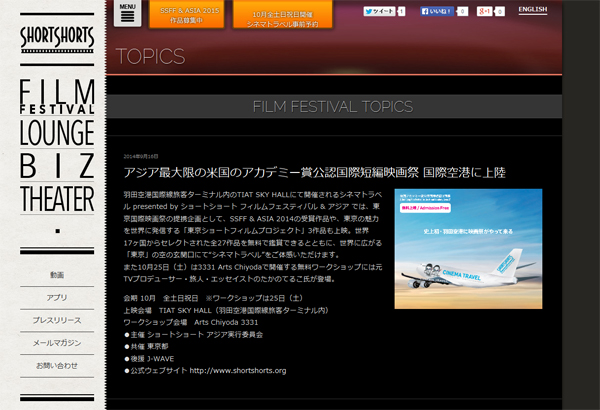The width and height of the screenshot is (600, 410).
Task: Go to the THEATER section
Action: (57, 199)
